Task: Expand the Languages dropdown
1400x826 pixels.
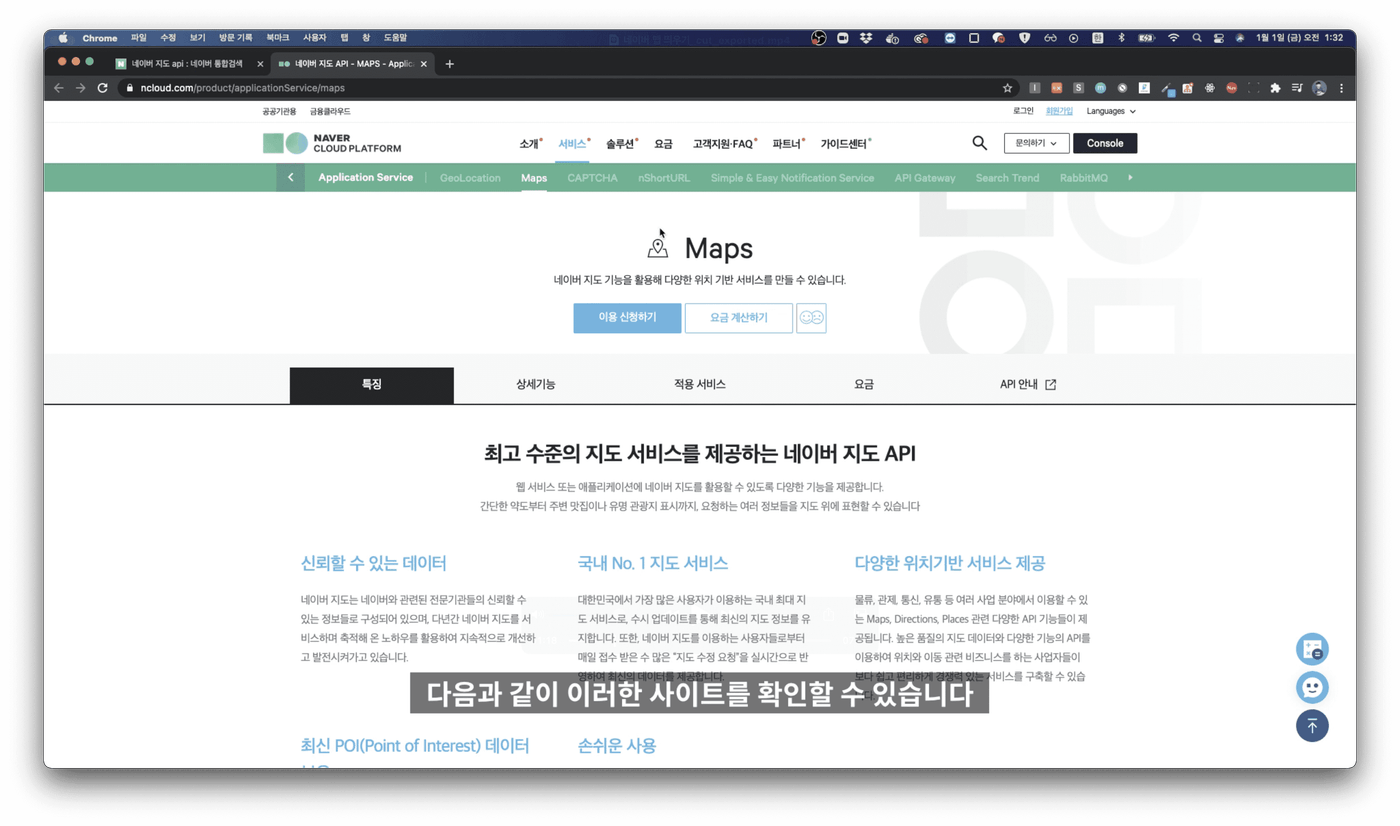Action: click(x=1111, y=111)
